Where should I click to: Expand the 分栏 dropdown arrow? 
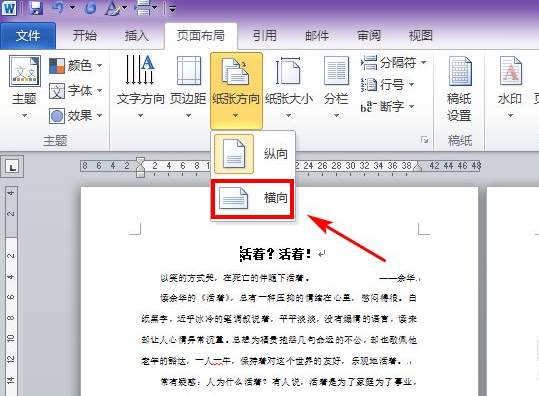click(337, 116)
